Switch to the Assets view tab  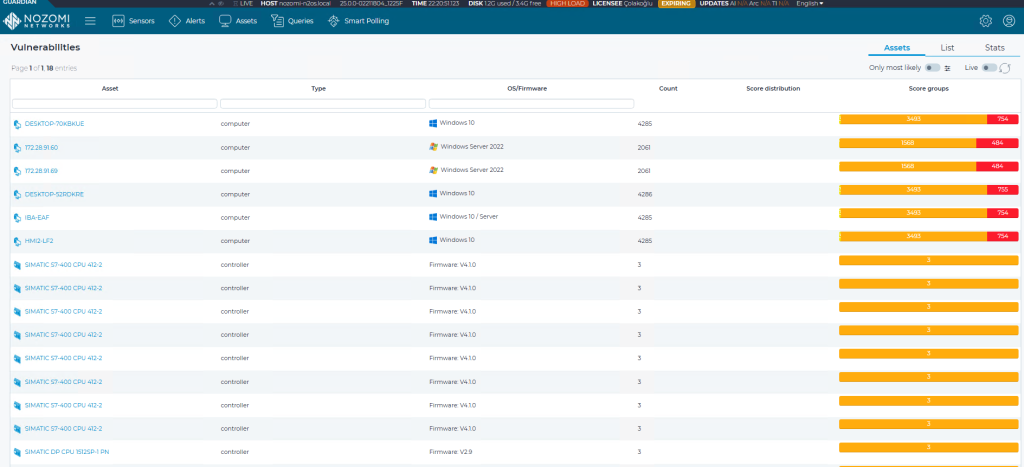pos(897,48)
